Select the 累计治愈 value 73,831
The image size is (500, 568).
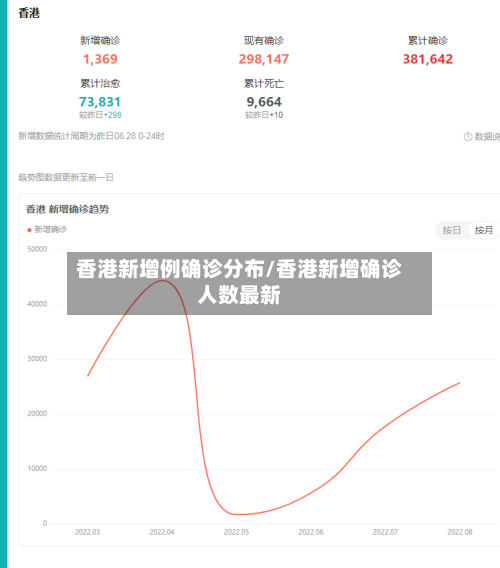(x=100, y=102)
